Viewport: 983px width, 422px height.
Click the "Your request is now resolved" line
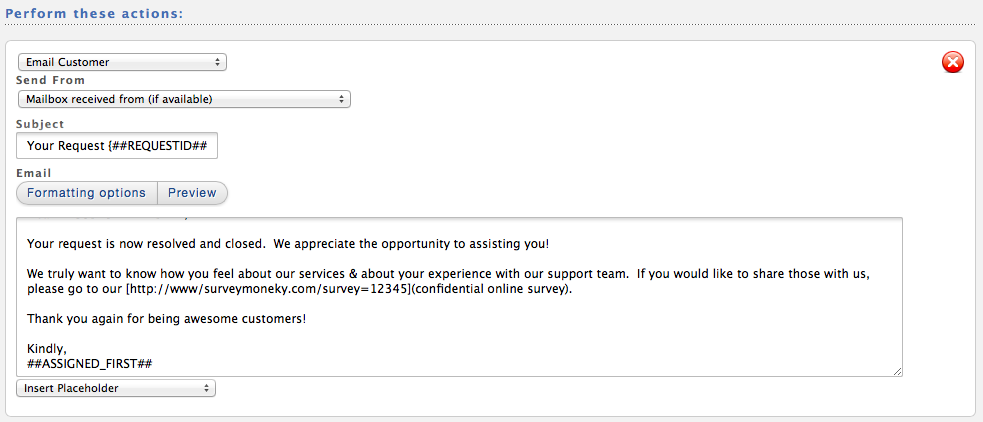[288, 243]
